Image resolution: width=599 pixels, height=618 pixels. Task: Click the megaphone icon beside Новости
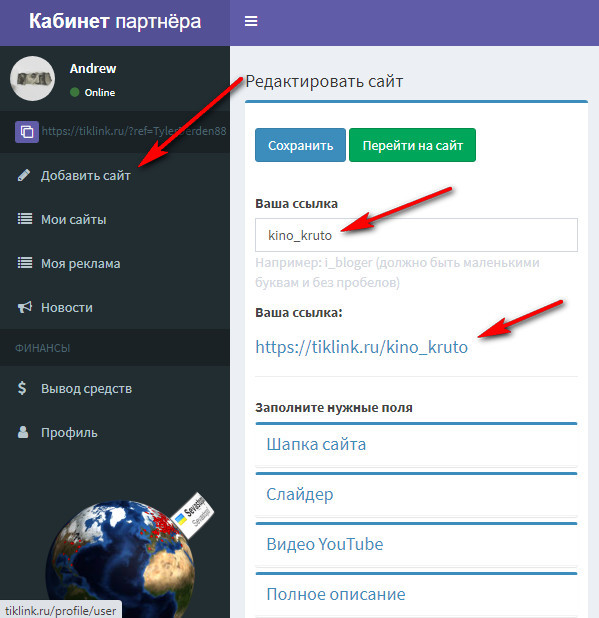click(x=25, y=307)
